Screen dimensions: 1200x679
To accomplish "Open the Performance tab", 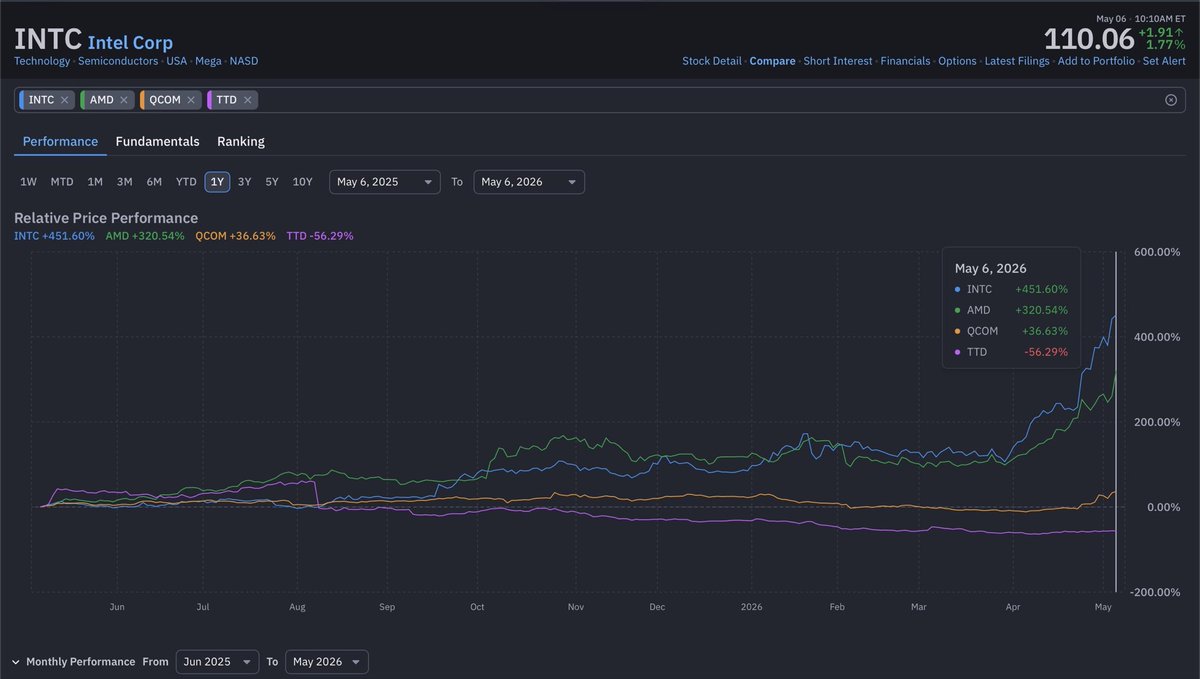I will (60, 142).
